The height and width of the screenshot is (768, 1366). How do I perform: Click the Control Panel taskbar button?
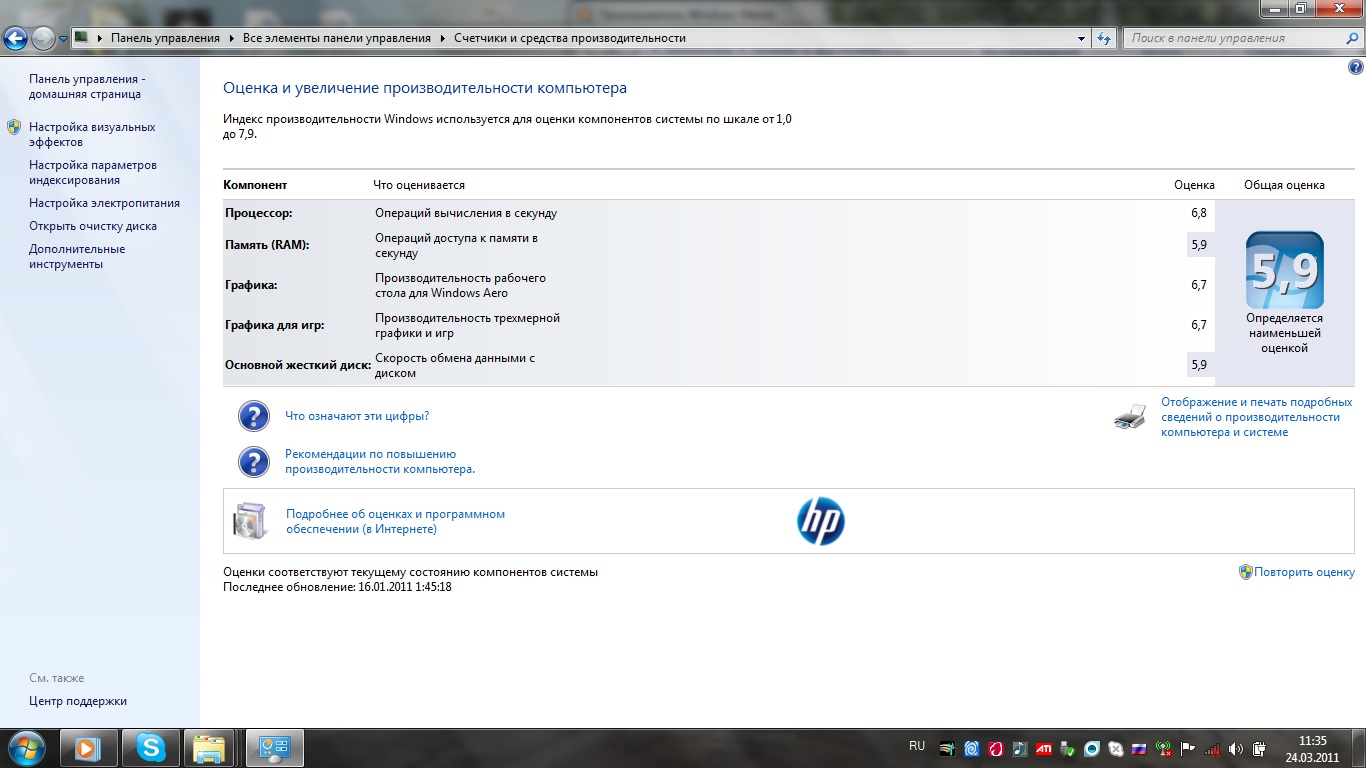[275, 747]
